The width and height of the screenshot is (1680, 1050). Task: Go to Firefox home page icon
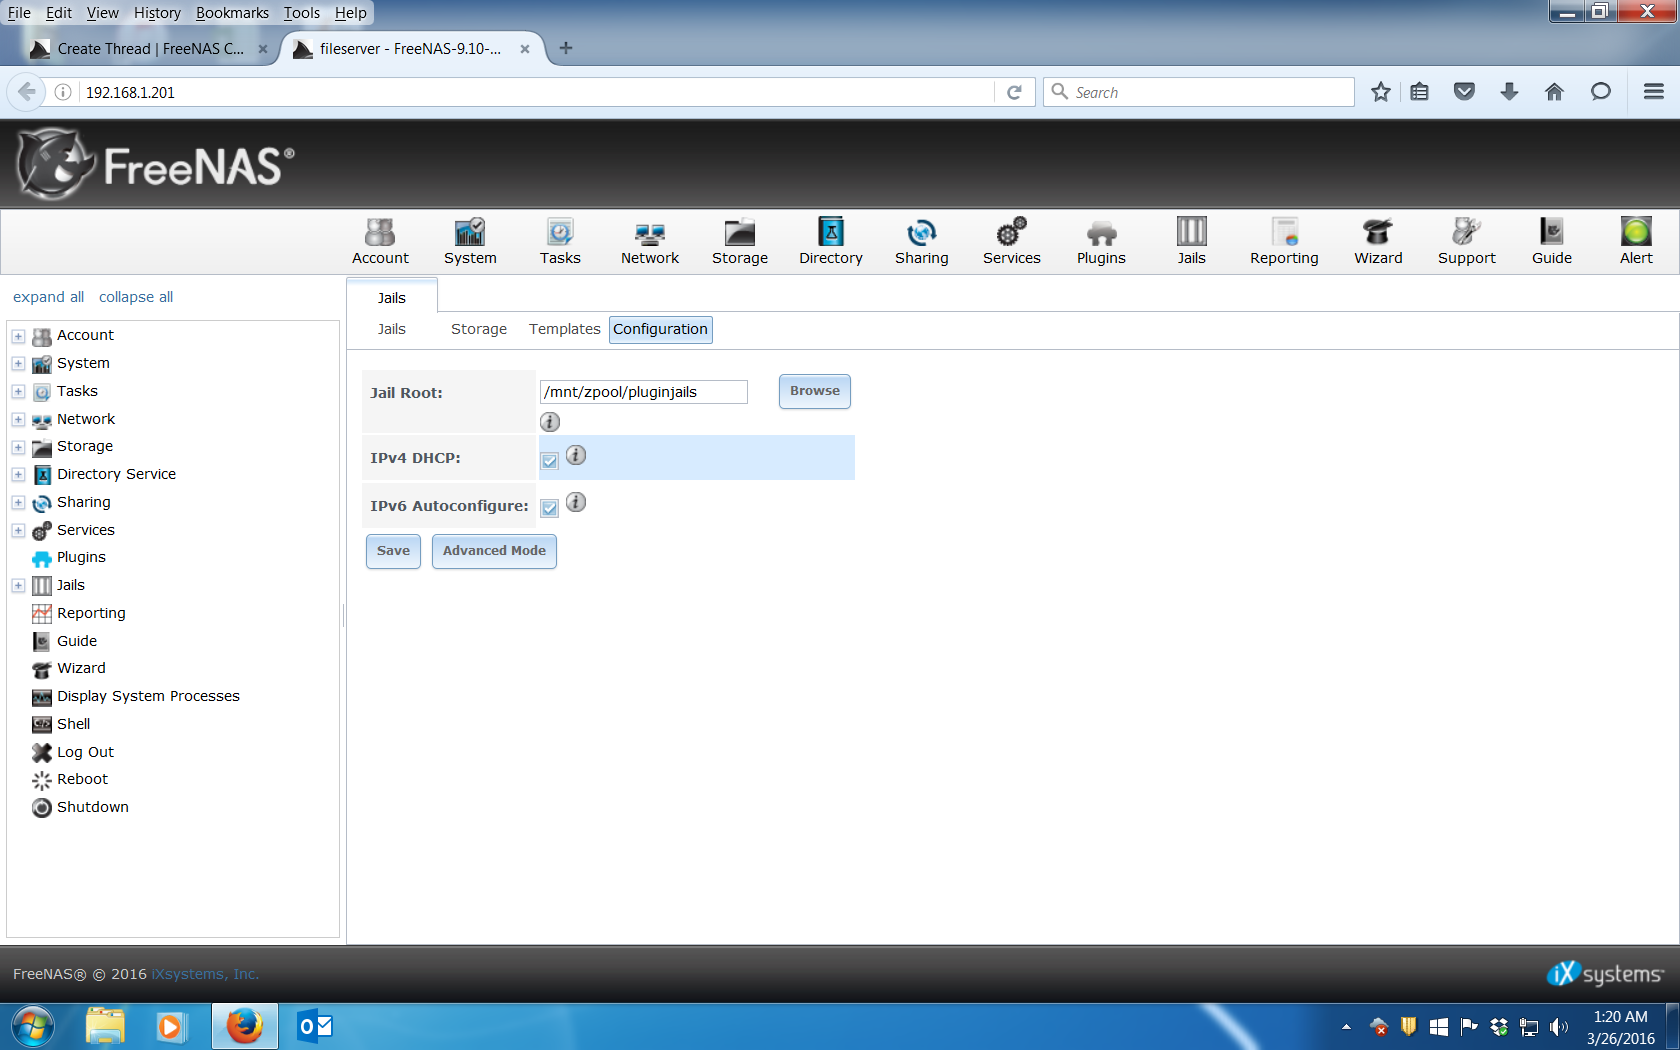1554,92
